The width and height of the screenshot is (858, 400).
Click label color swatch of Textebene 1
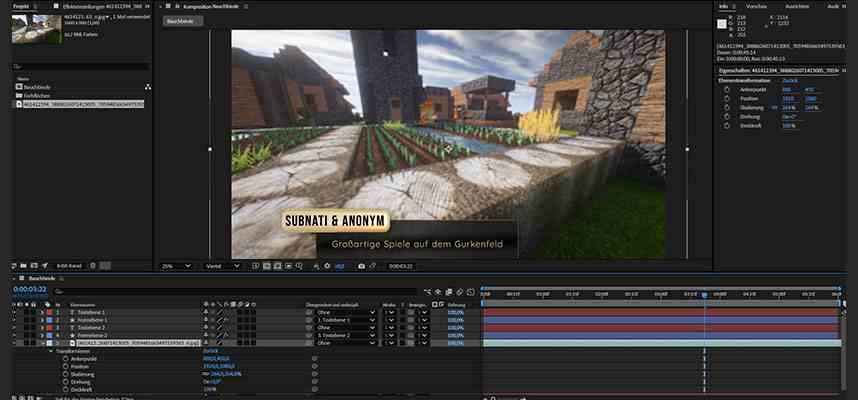[49, 312]
